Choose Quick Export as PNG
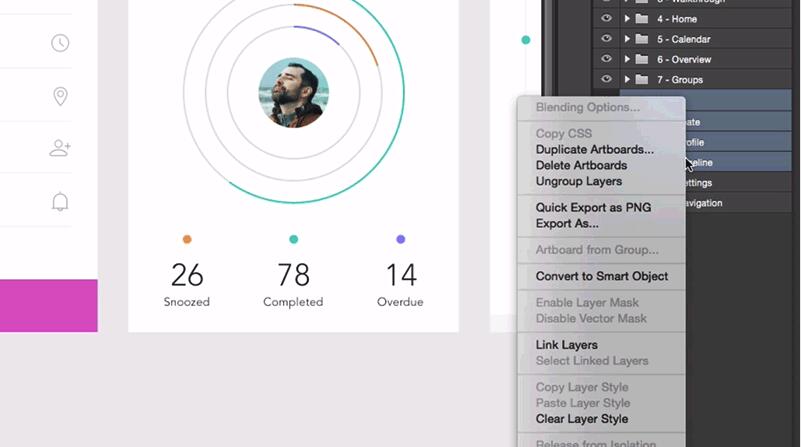The width and height of the screenshot is (801, 447). [593, 207]
